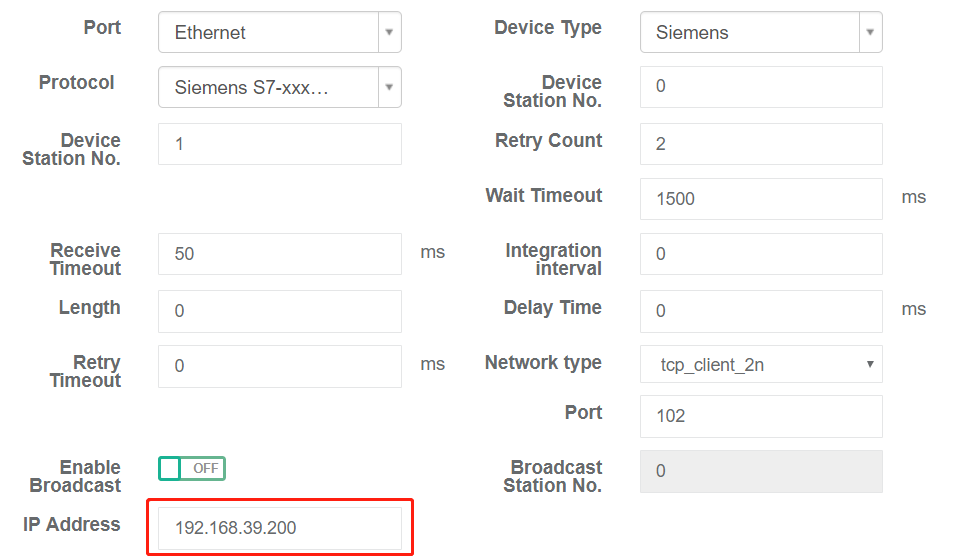This screenshot has width=974, height=557.
Task: Click the IP Address field
Action: (x=279, y=528)
